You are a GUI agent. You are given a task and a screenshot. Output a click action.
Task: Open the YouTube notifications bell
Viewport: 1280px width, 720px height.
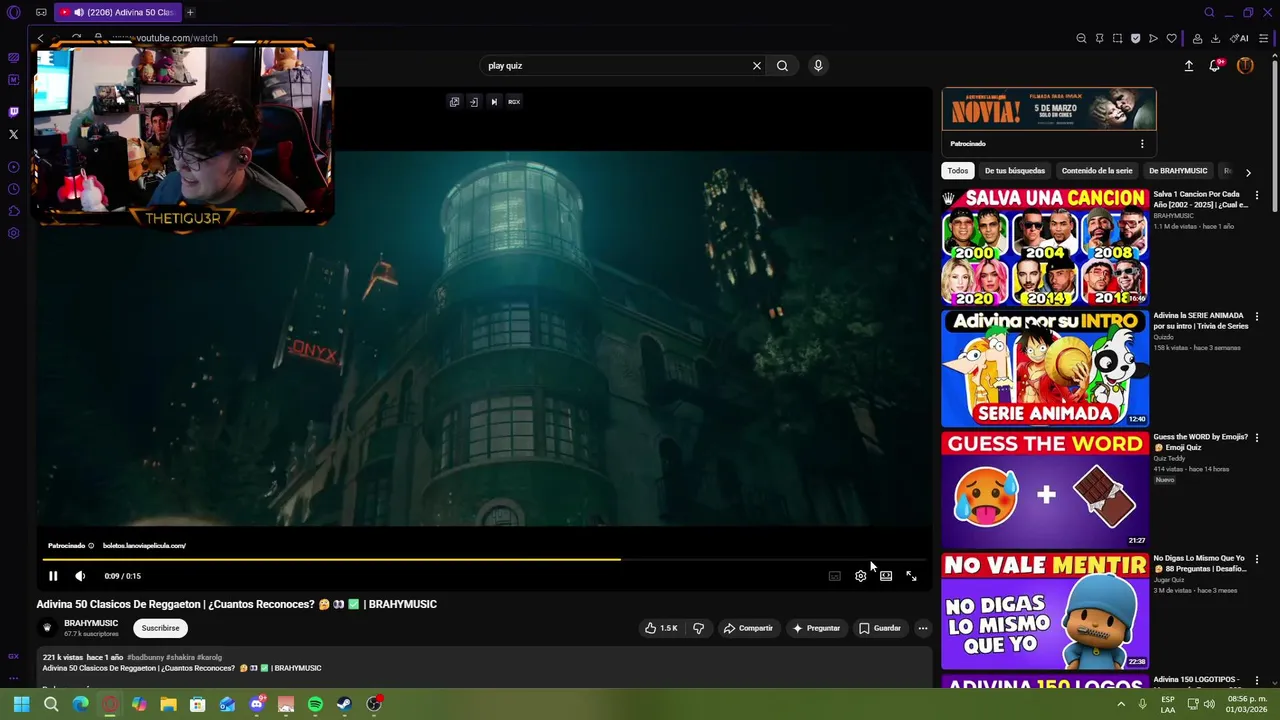pyautogui.click(x=1215, y=66)
